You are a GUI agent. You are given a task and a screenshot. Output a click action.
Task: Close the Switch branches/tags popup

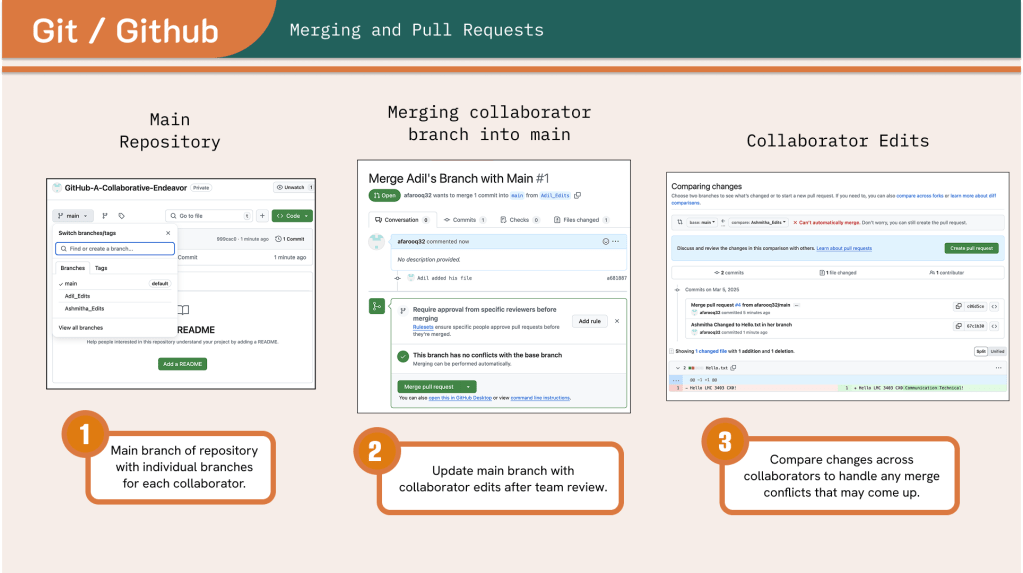[168, 233]
